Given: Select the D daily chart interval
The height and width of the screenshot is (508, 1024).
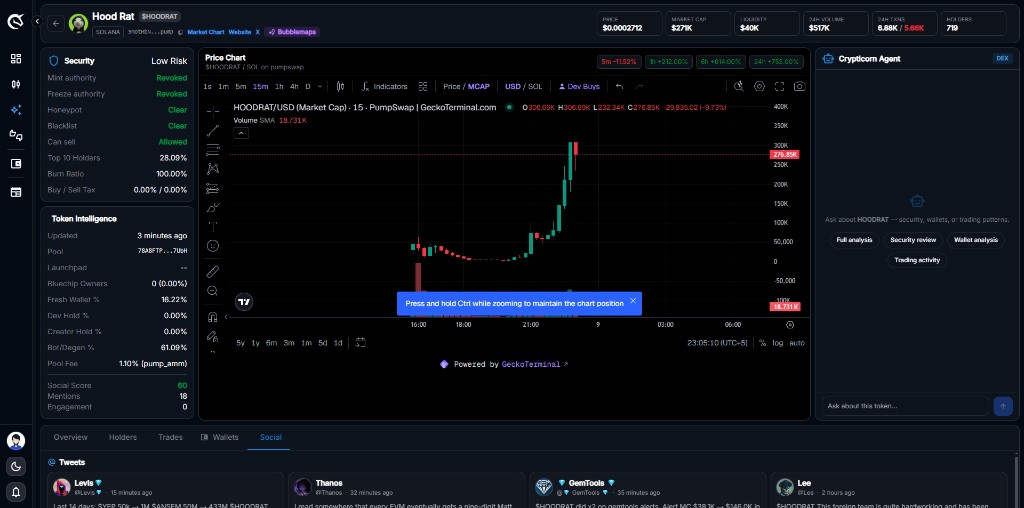Looking at the screenshot, I should click(308, 86).
